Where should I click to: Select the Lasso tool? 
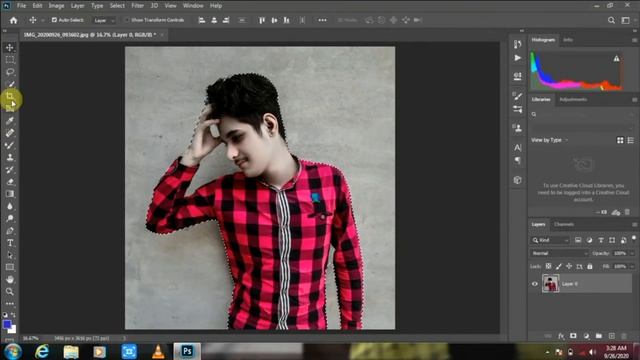coord(10,72)
